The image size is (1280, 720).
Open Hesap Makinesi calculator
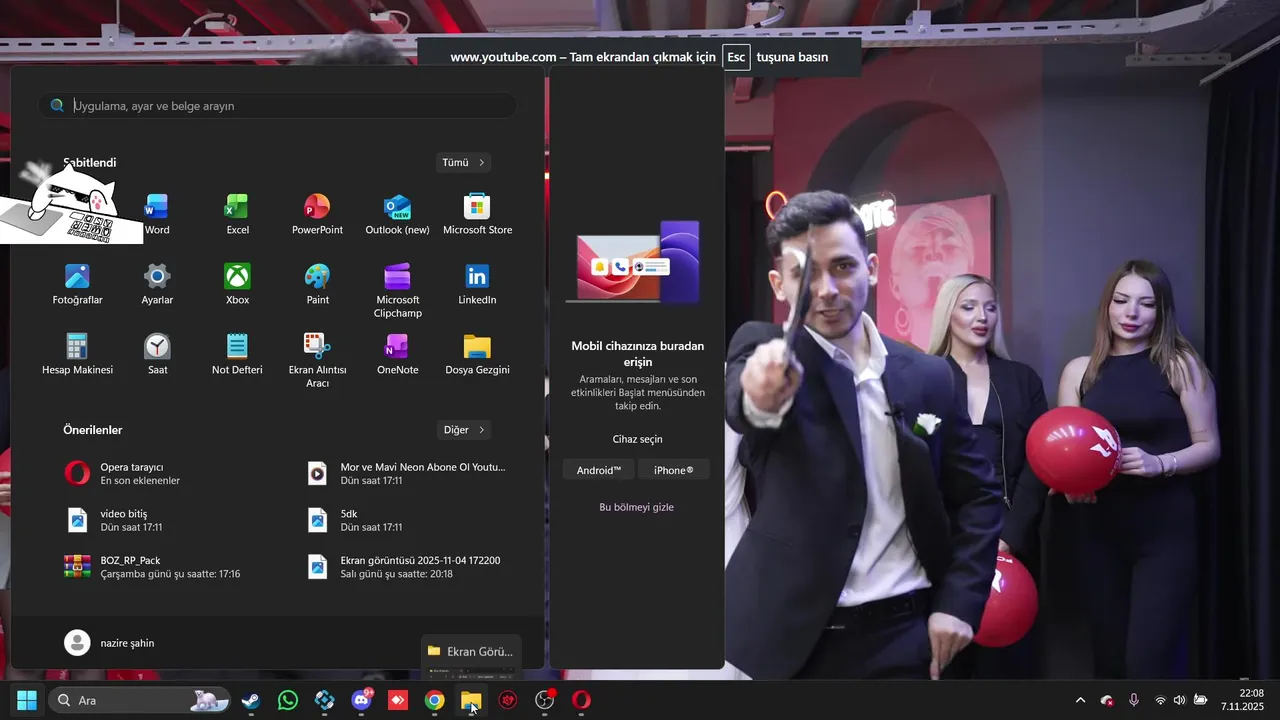77,355
